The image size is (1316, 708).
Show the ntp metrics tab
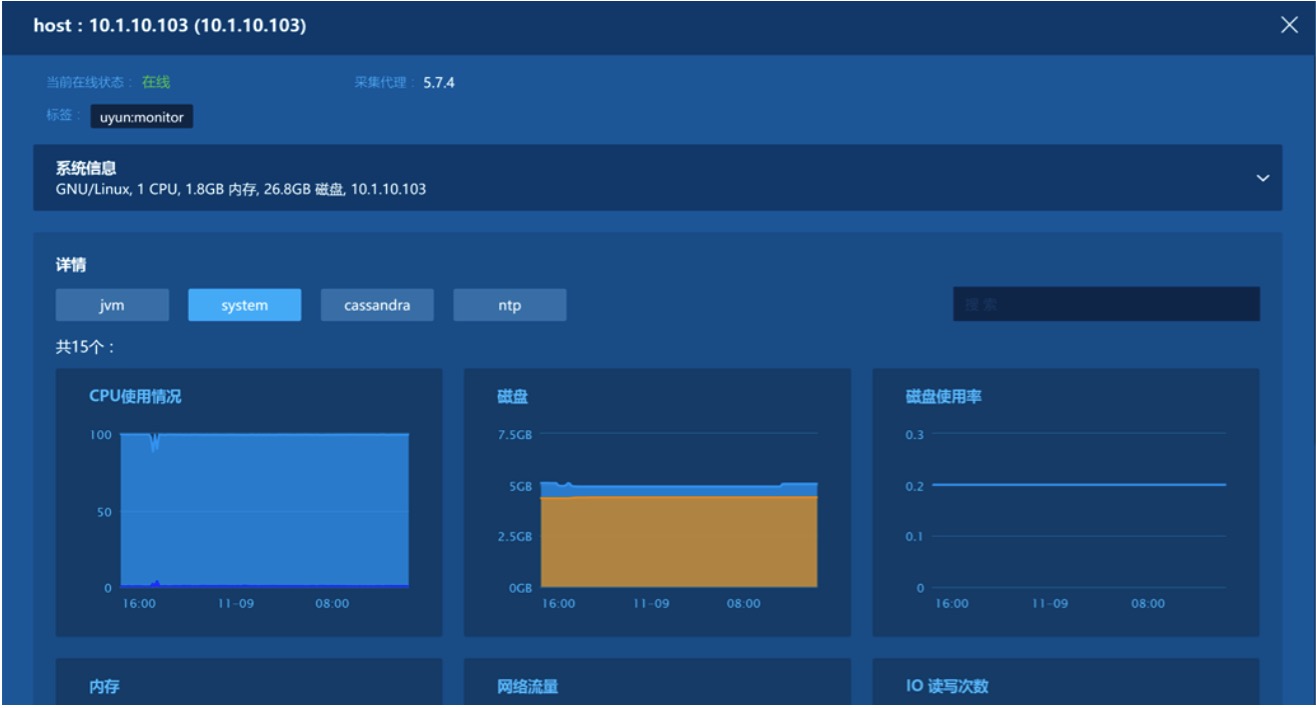coord(509,305)
